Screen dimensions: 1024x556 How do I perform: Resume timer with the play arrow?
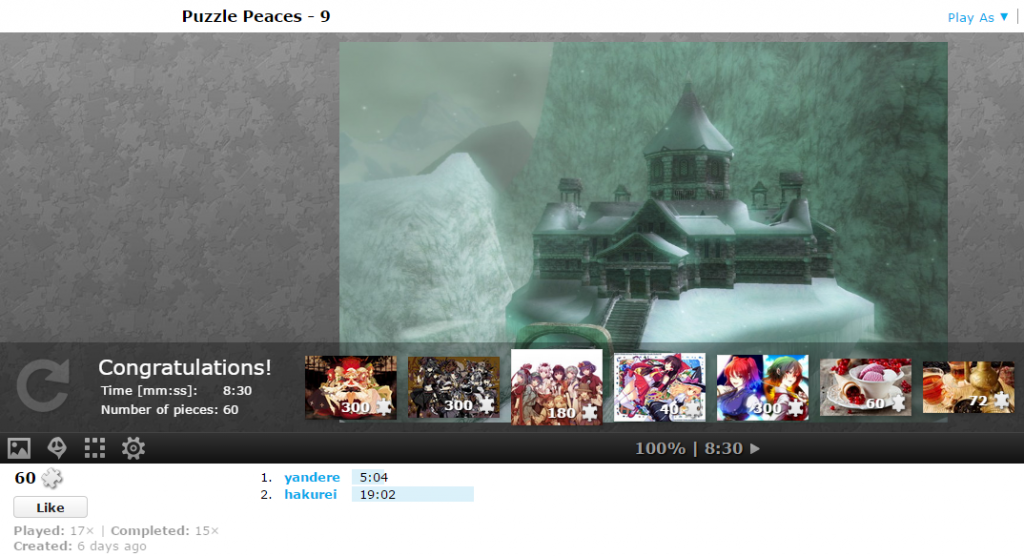coord(755,449)
